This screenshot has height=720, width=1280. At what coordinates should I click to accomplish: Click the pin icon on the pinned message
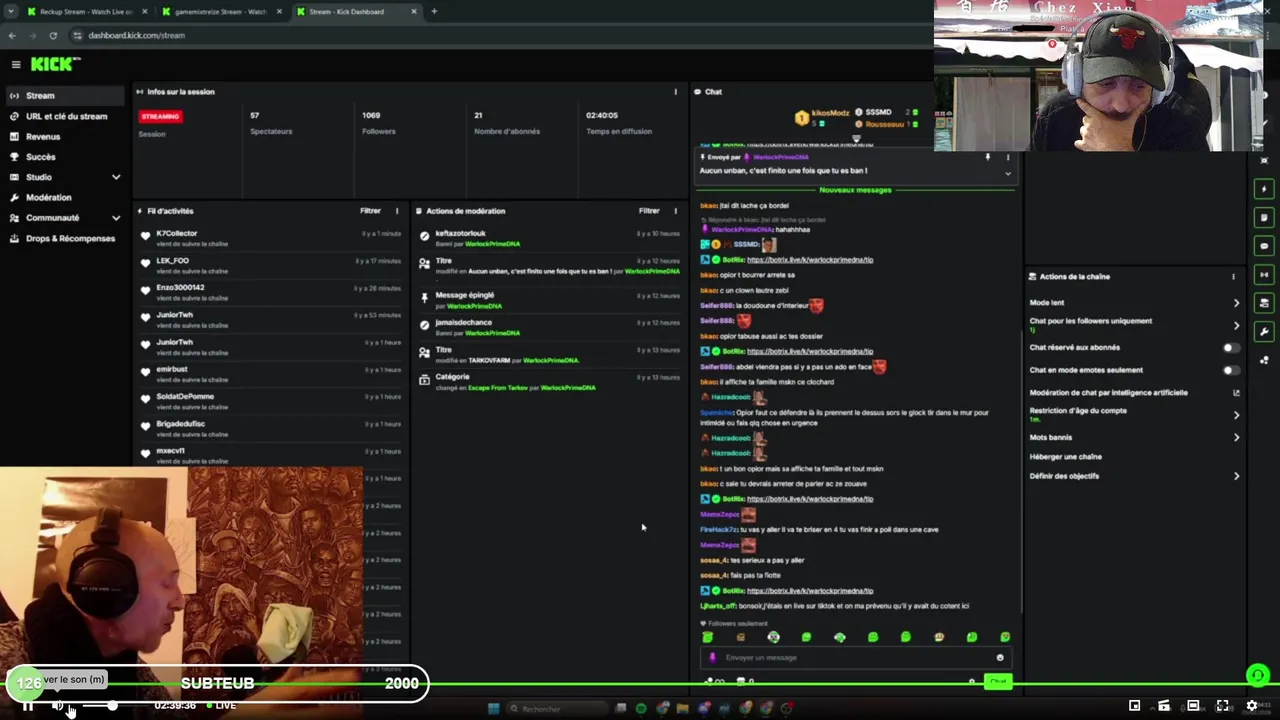click(987, 157)
